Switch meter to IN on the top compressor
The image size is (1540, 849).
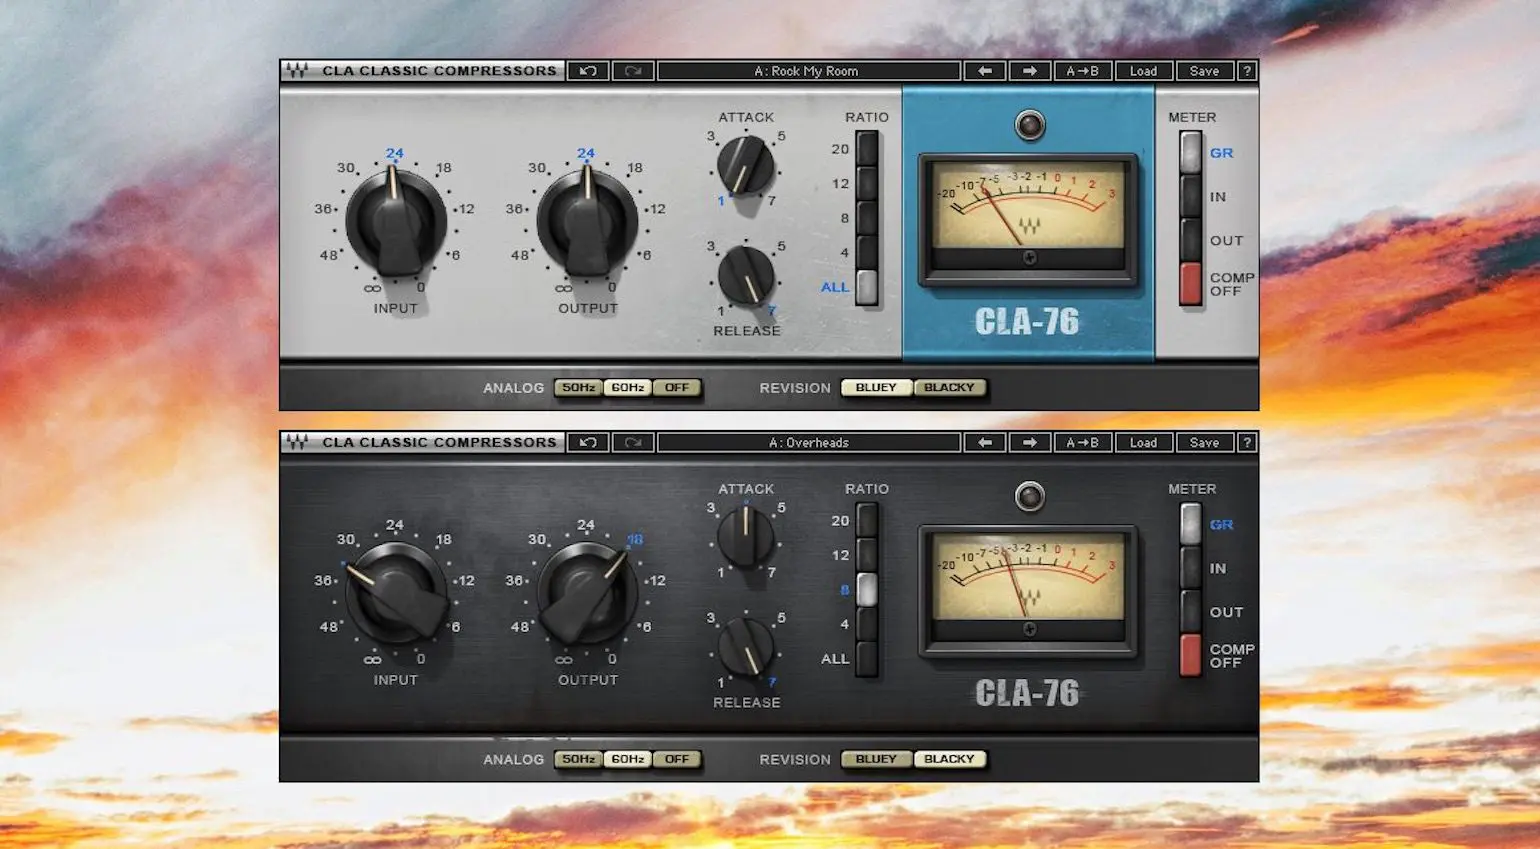click(1188, 196)
